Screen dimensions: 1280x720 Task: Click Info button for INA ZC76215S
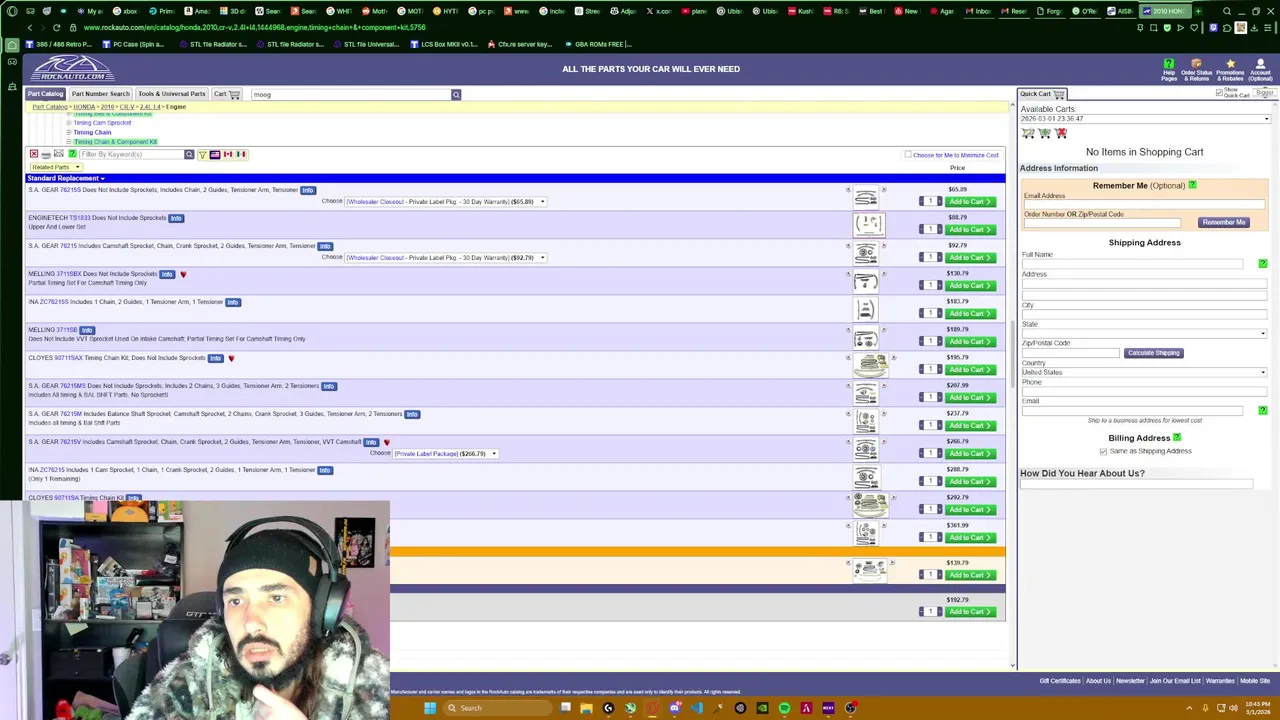pos(232,302)
